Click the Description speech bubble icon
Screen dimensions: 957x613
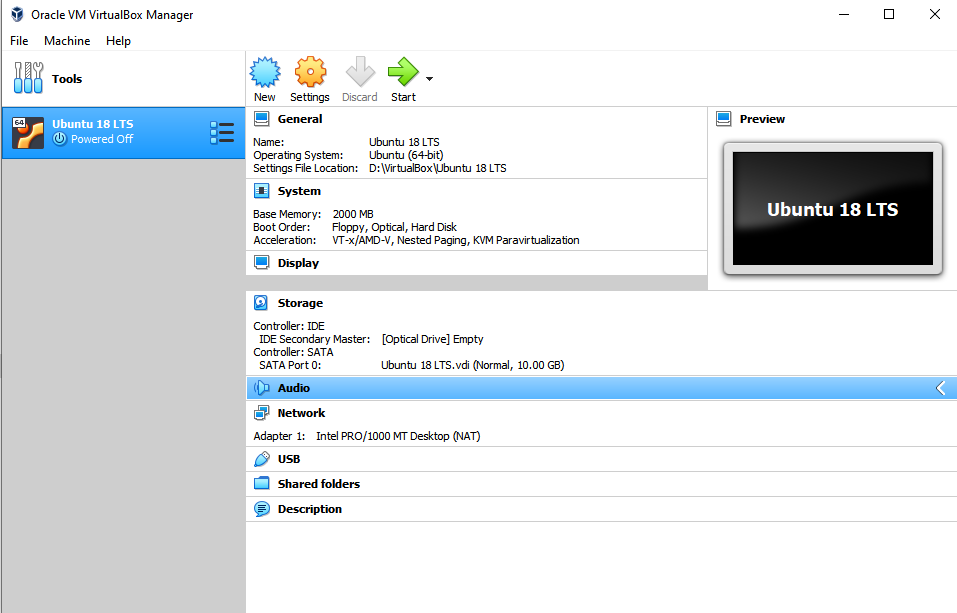[261, 509]
